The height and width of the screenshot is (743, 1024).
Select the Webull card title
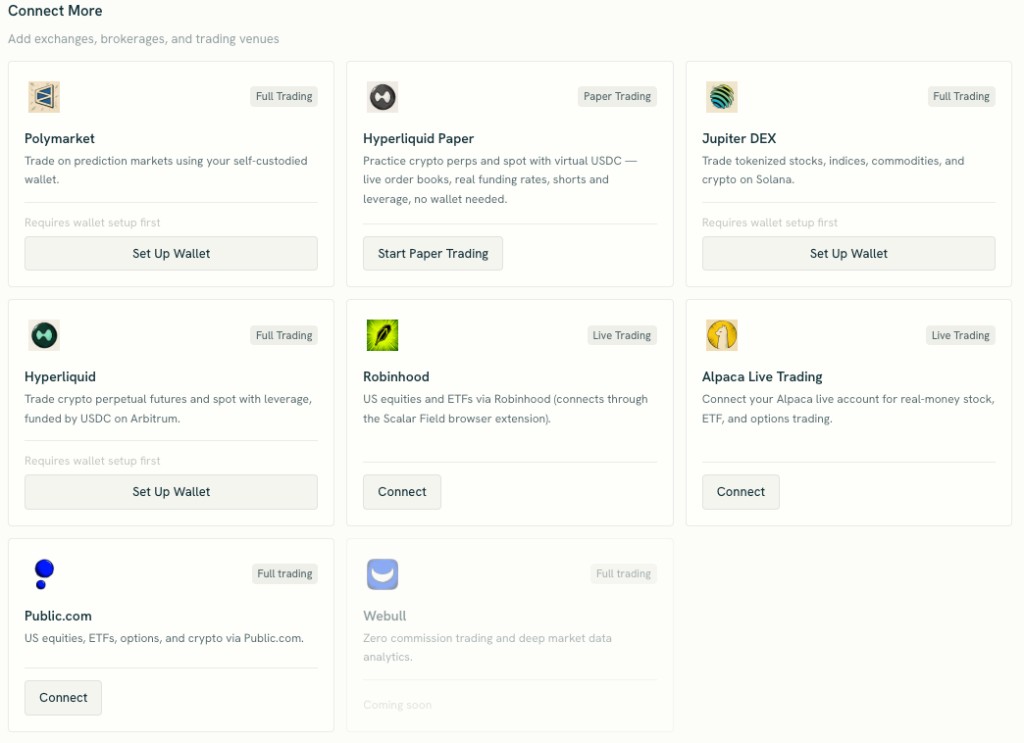tap(384, 616)
